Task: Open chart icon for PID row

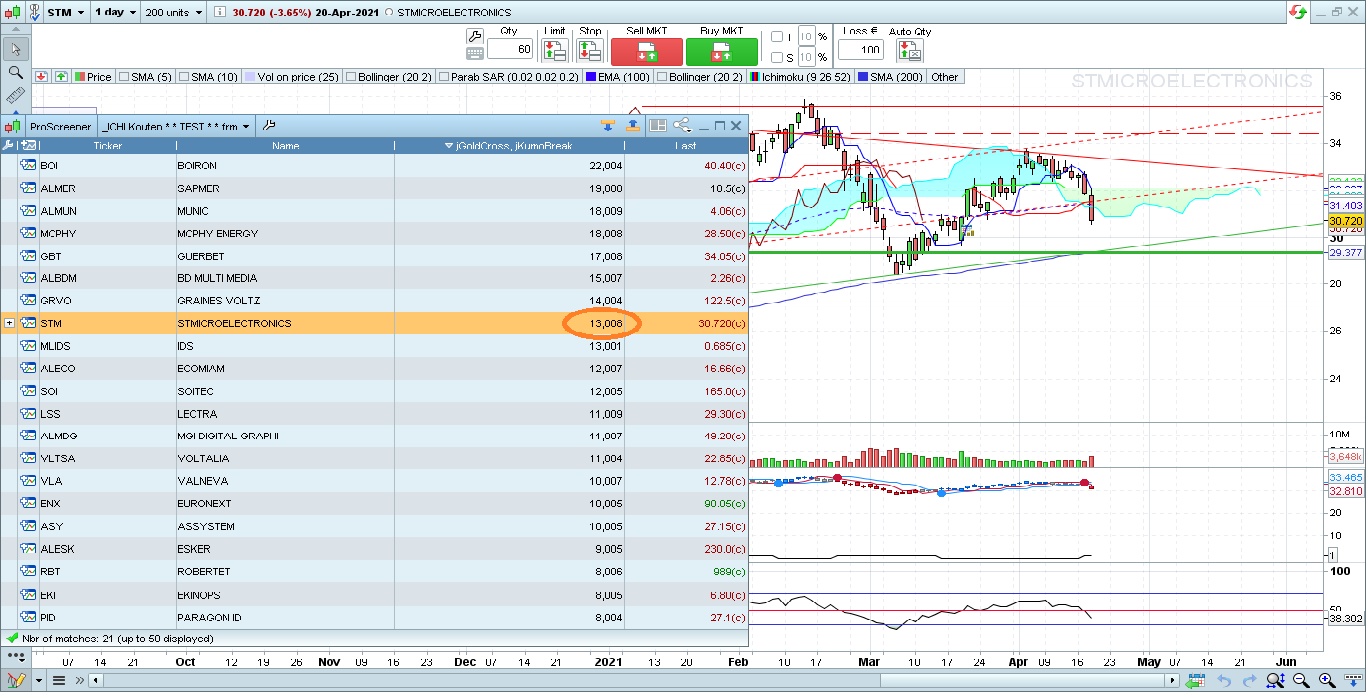Action: click(28, 617)
